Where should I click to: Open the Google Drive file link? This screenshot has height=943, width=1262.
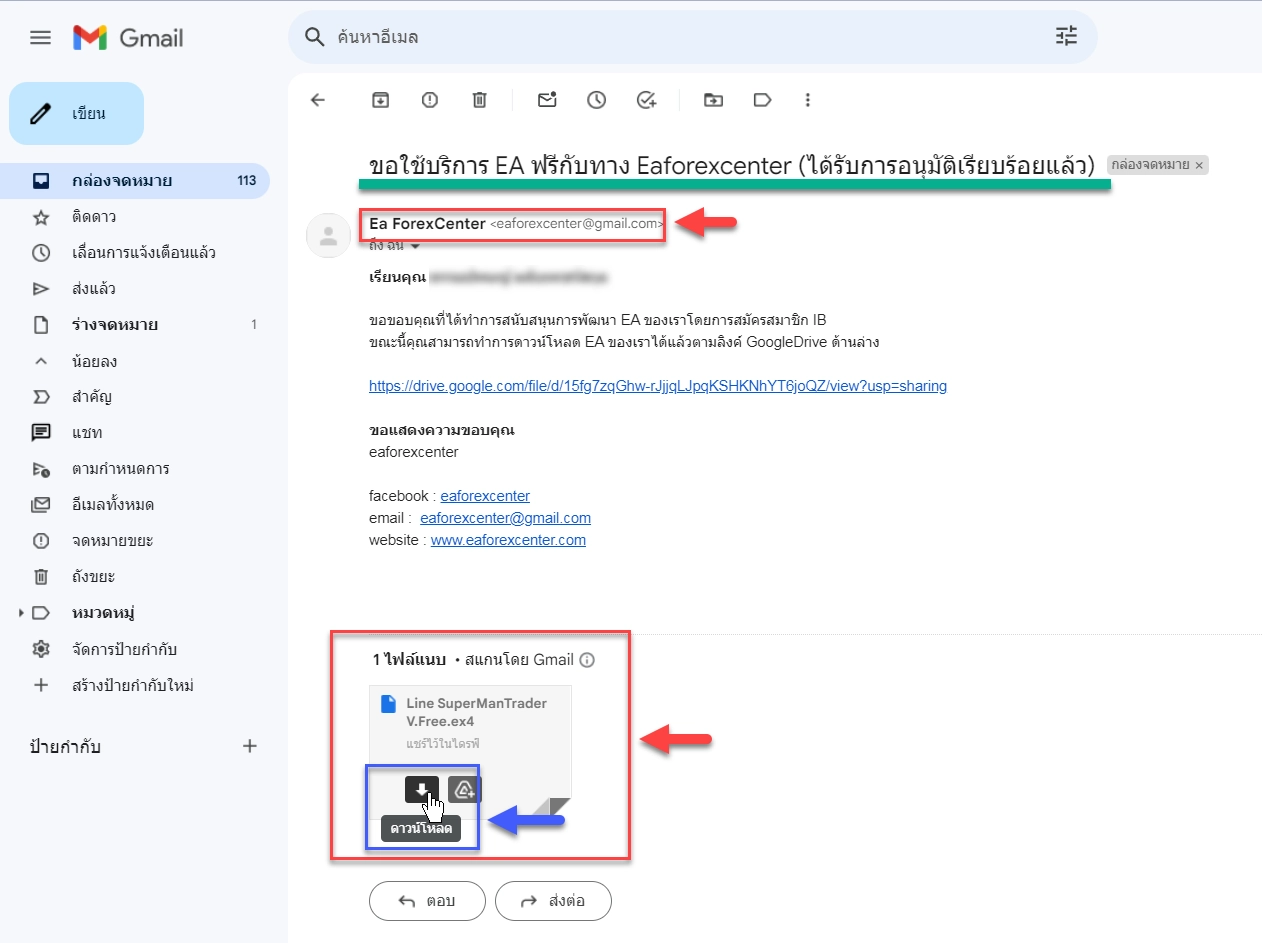(657, 386)
